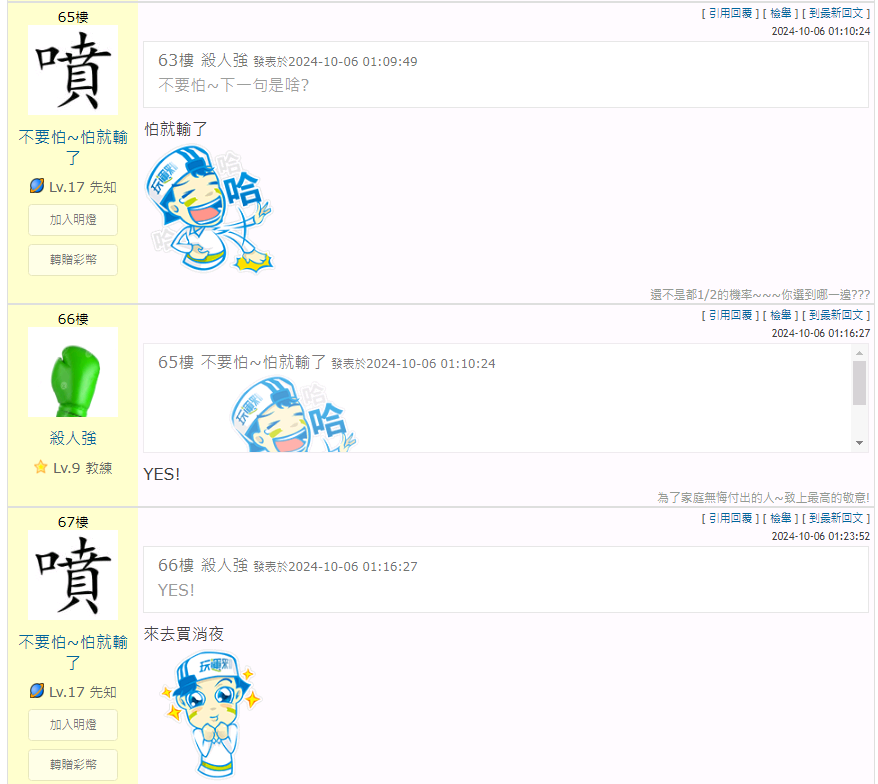878x784 pixels.
Task: Click scrollbar thumb in floor 66 quote
Action: (860, 382)
